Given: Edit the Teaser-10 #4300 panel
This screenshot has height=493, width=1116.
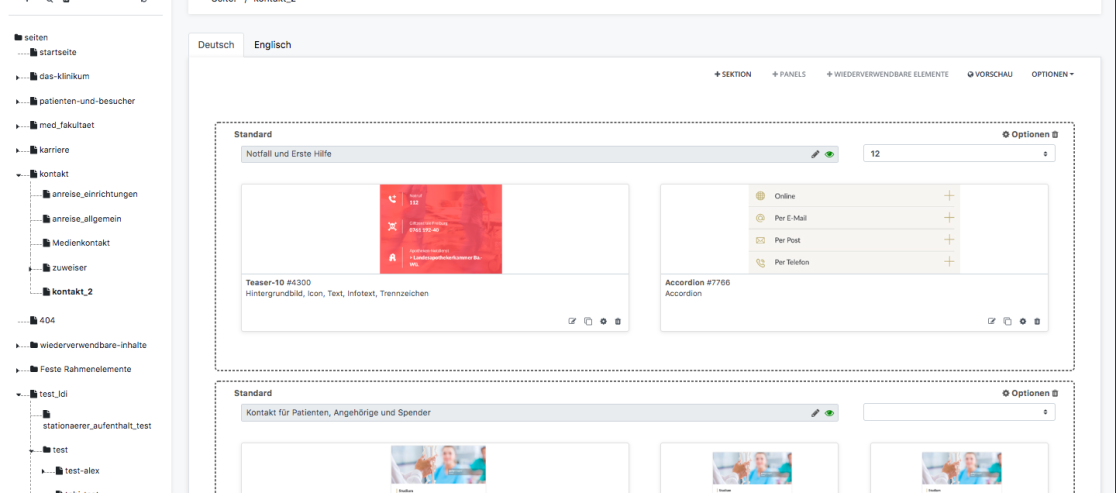Looking at the screenshot, I should pos(572,322).
